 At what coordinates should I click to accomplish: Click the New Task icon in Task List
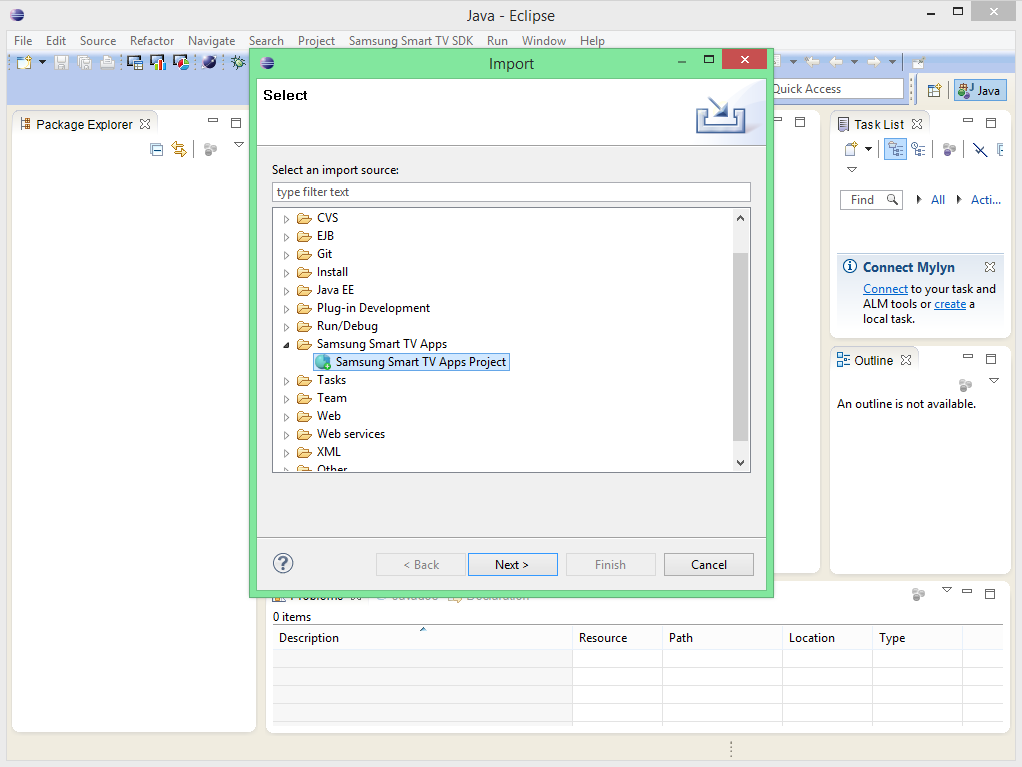851,149
